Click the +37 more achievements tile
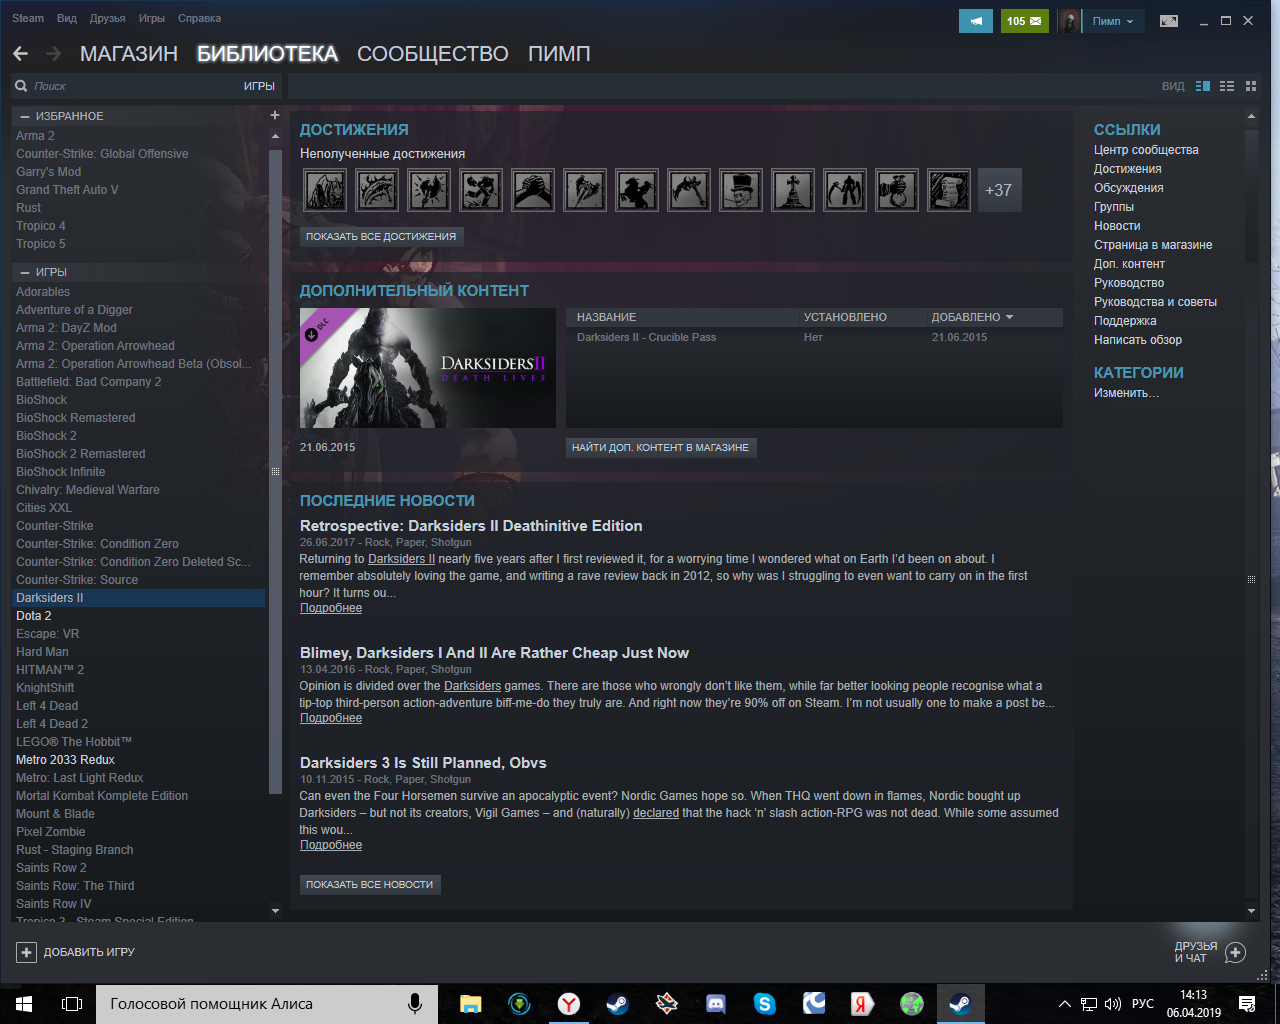The image size is (1280, 1024). click(x=999, y=190)
